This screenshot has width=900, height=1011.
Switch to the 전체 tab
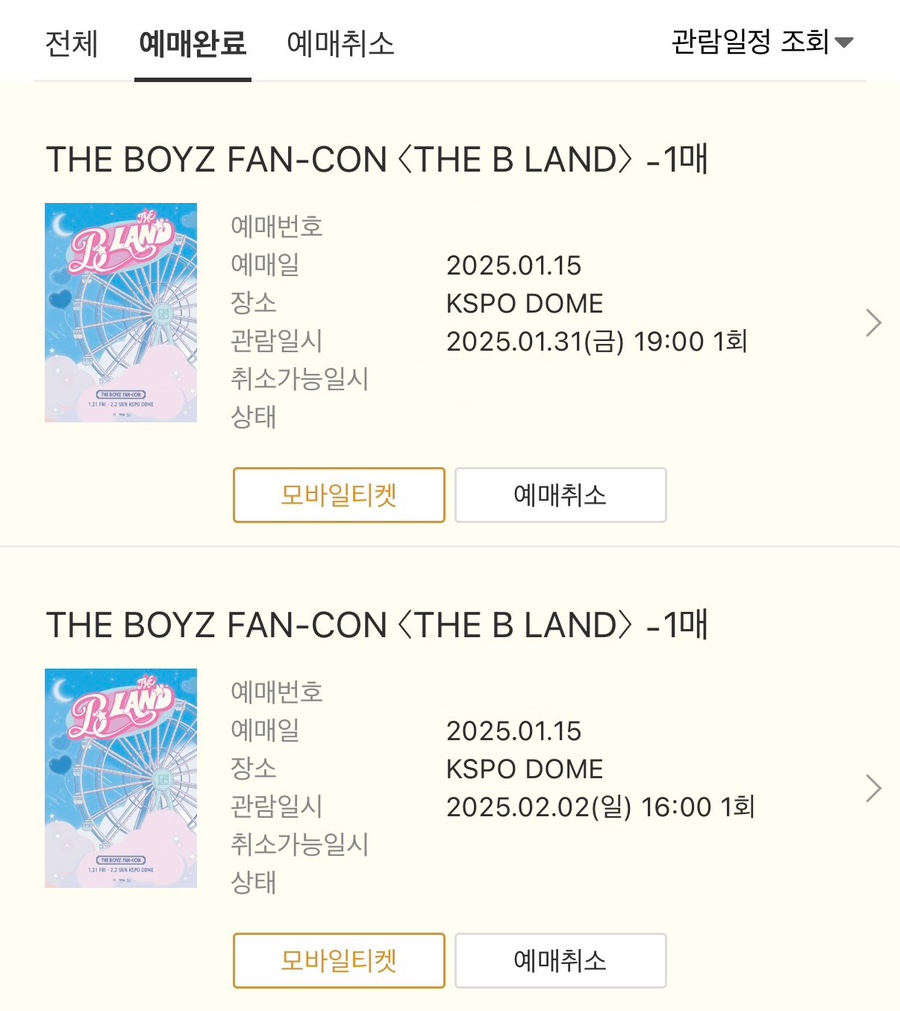coord(71,44)
